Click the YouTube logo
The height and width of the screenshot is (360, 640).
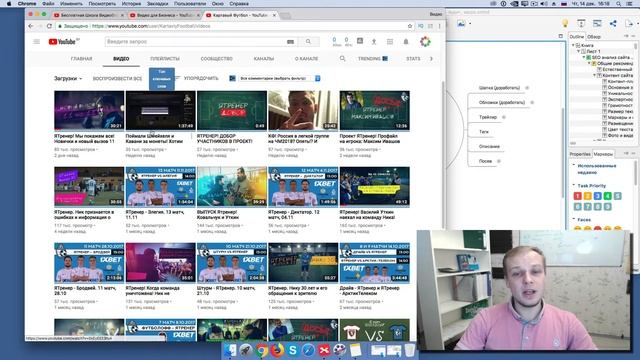pyautogui.click(x=64, y=42)
